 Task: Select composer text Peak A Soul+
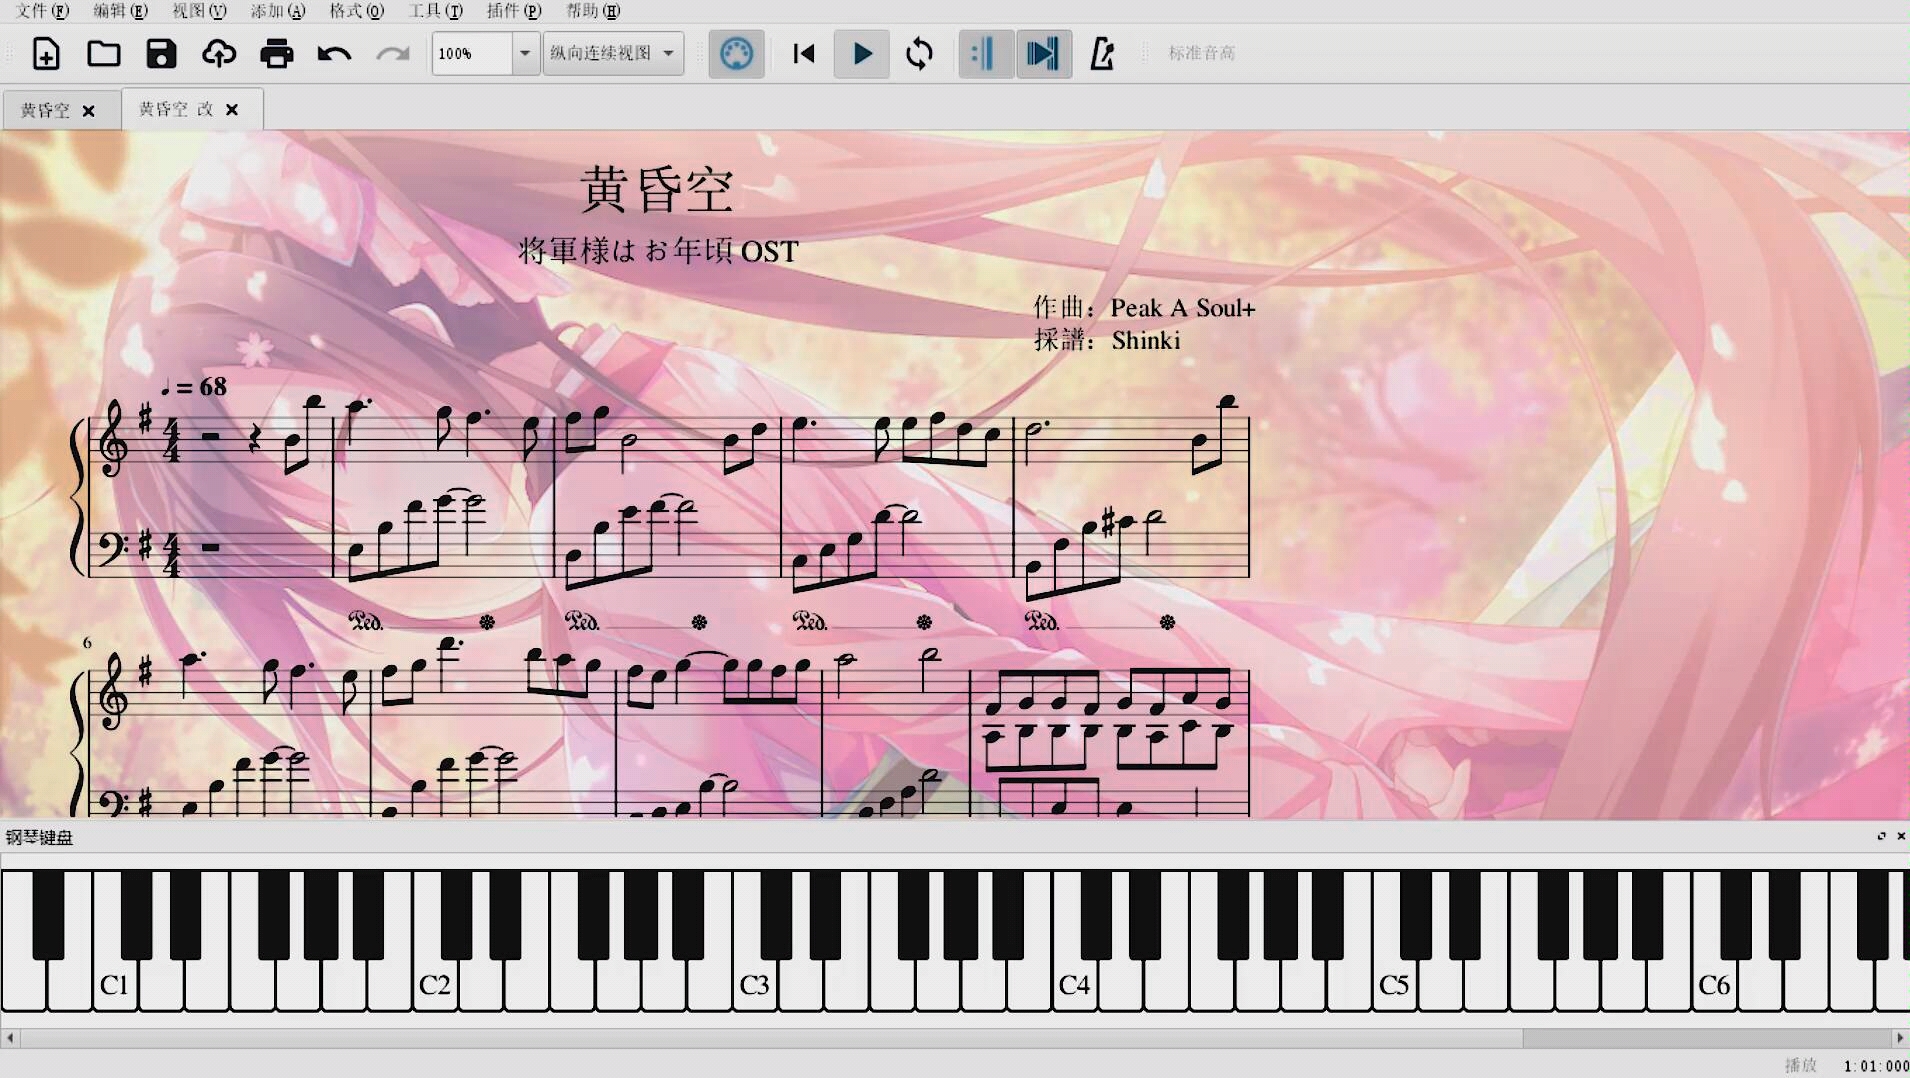pos(1182,308)
